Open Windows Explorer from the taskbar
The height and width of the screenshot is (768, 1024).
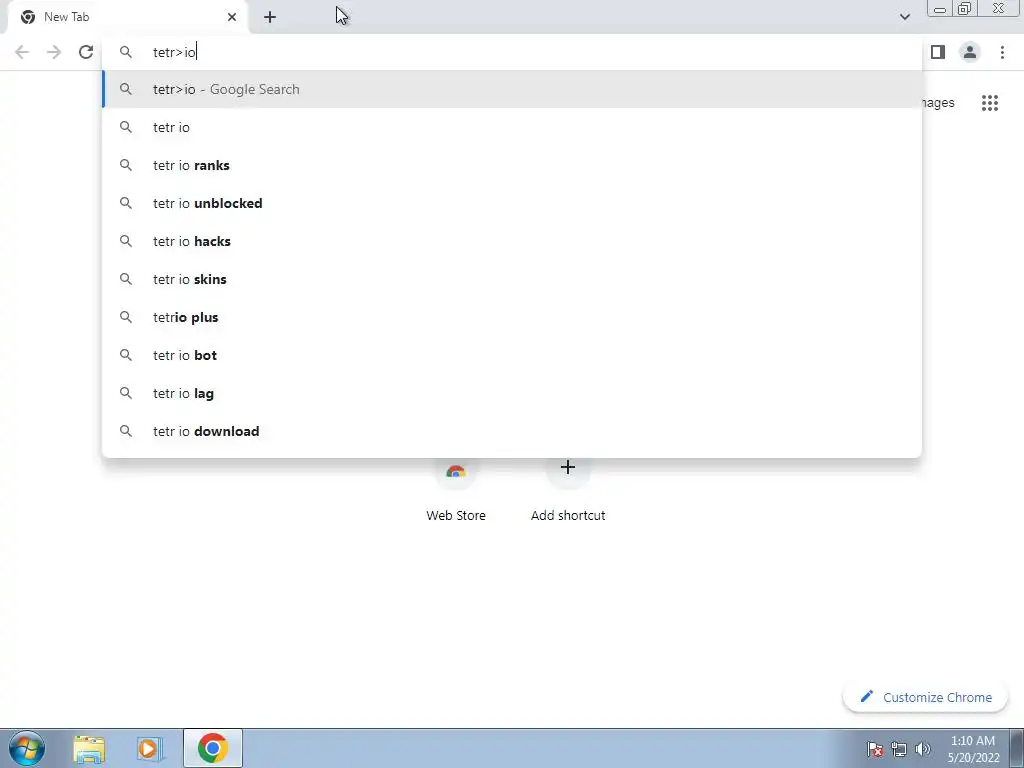(89, 748)
